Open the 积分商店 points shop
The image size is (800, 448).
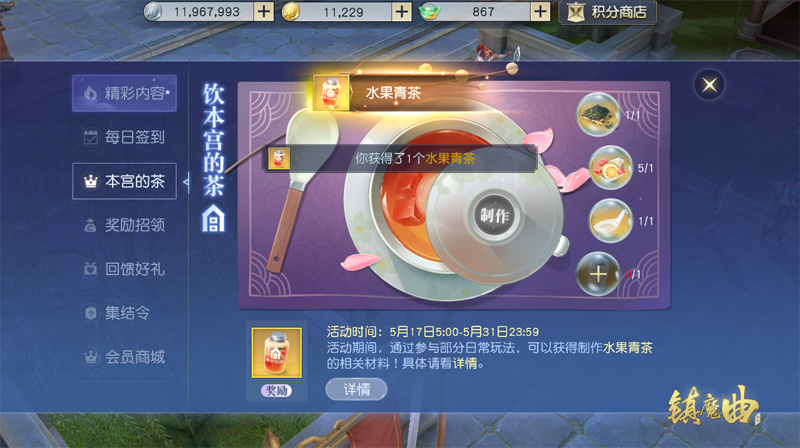pos(607,12)
